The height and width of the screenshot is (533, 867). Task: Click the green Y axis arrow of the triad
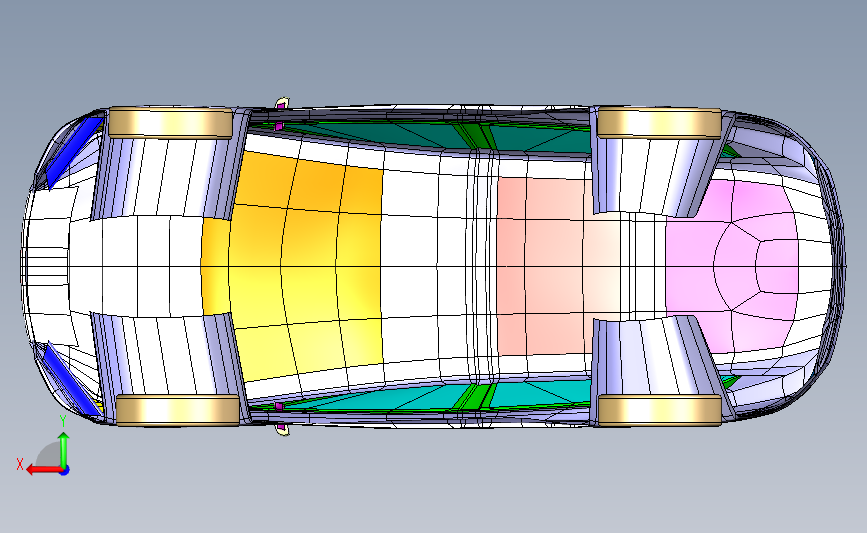click(64, 451)
